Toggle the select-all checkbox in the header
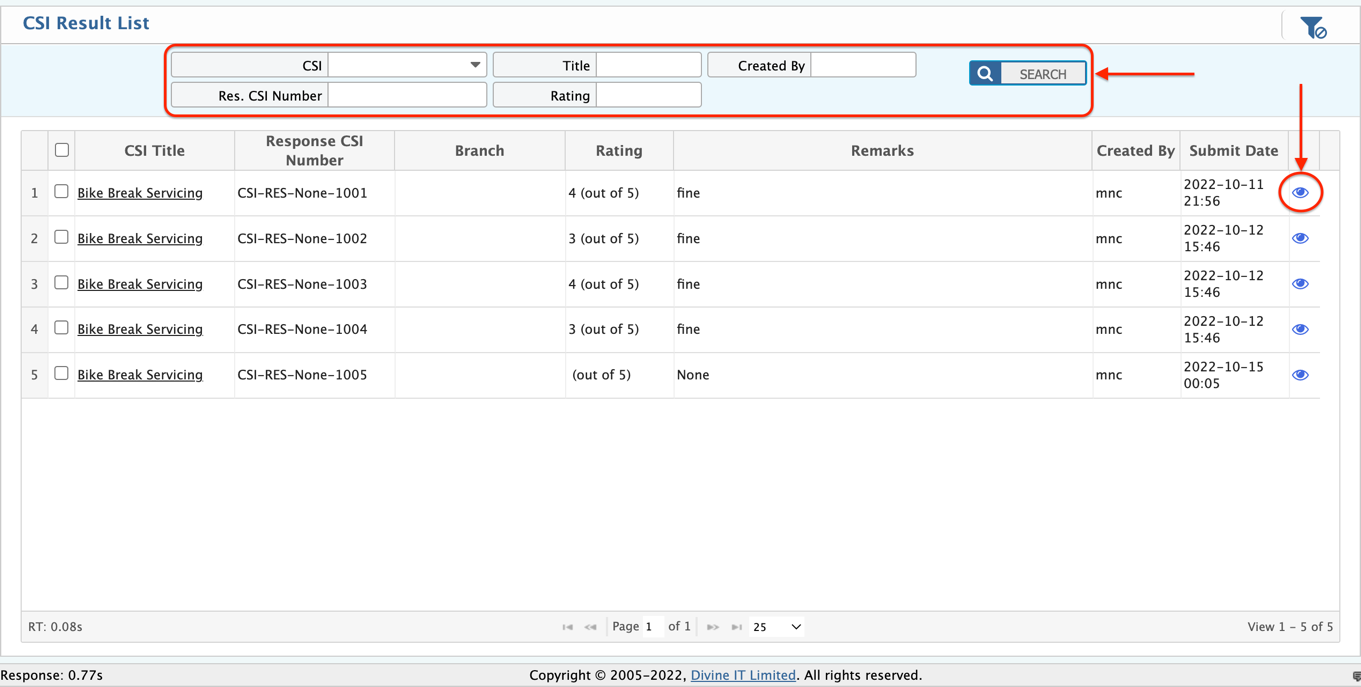 pyautogui.click(x=61, y=149)
